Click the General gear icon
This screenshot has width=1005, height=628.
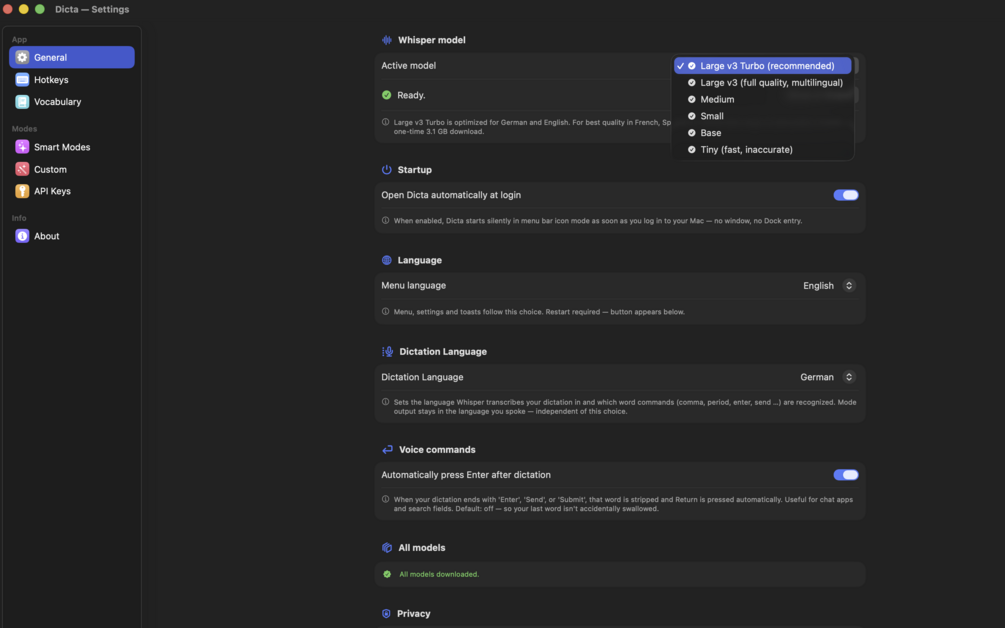[x=22, y=57]
